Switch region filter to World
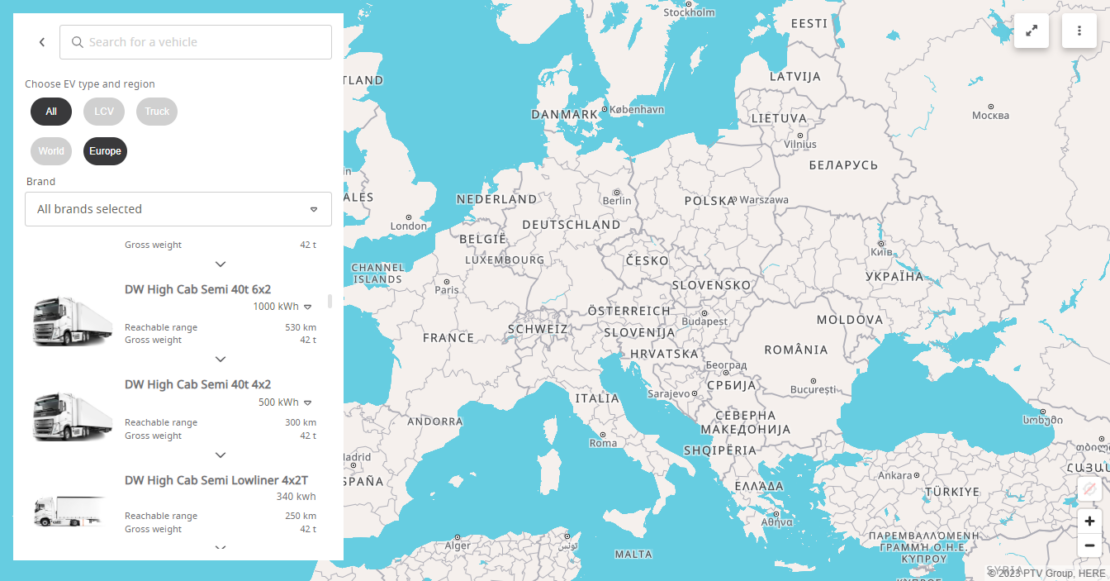The height and width of the screenshot is (581, 1110). [x=50, y=150]
